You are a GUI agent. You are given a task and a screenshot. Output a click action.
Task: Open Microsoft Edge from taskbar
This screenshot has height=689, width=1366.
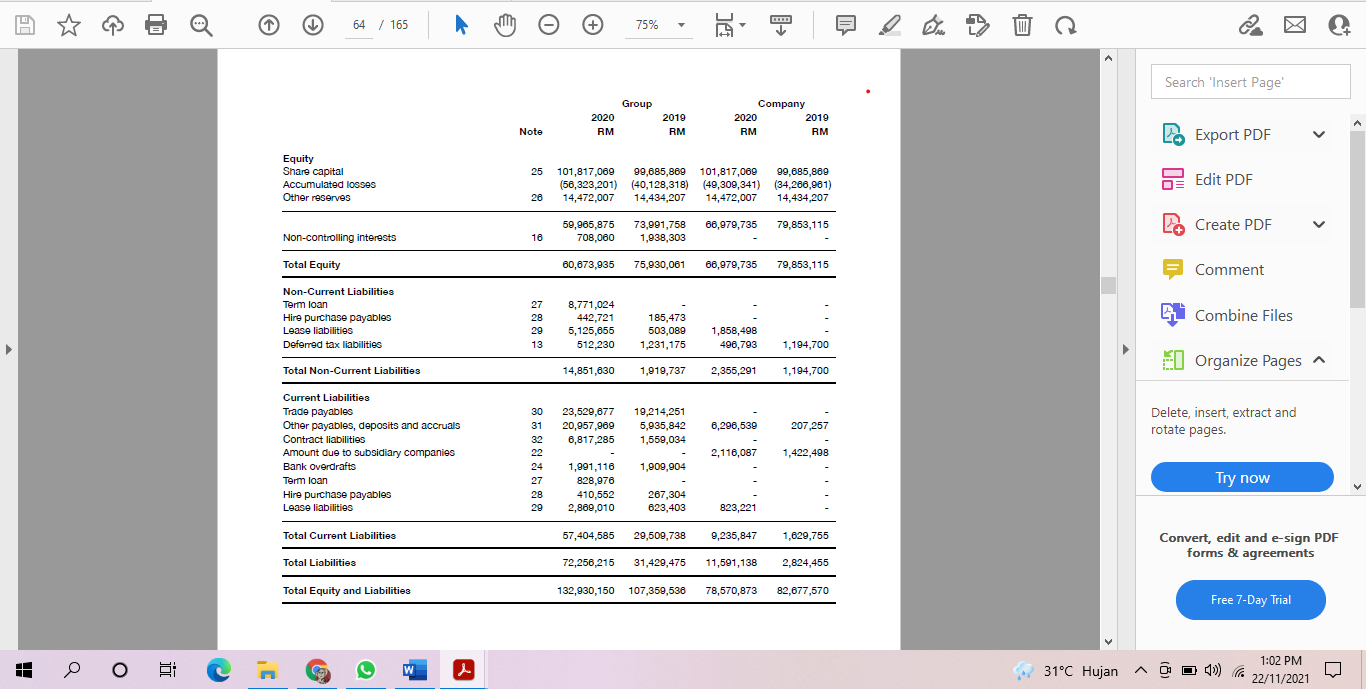(218, 671)
